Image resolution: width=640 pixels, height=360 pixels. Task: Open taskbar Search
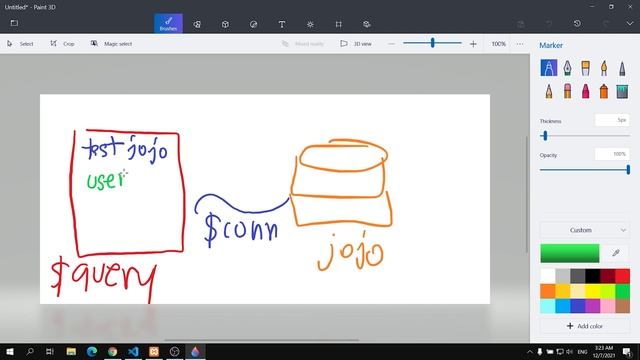click(30, 351)
